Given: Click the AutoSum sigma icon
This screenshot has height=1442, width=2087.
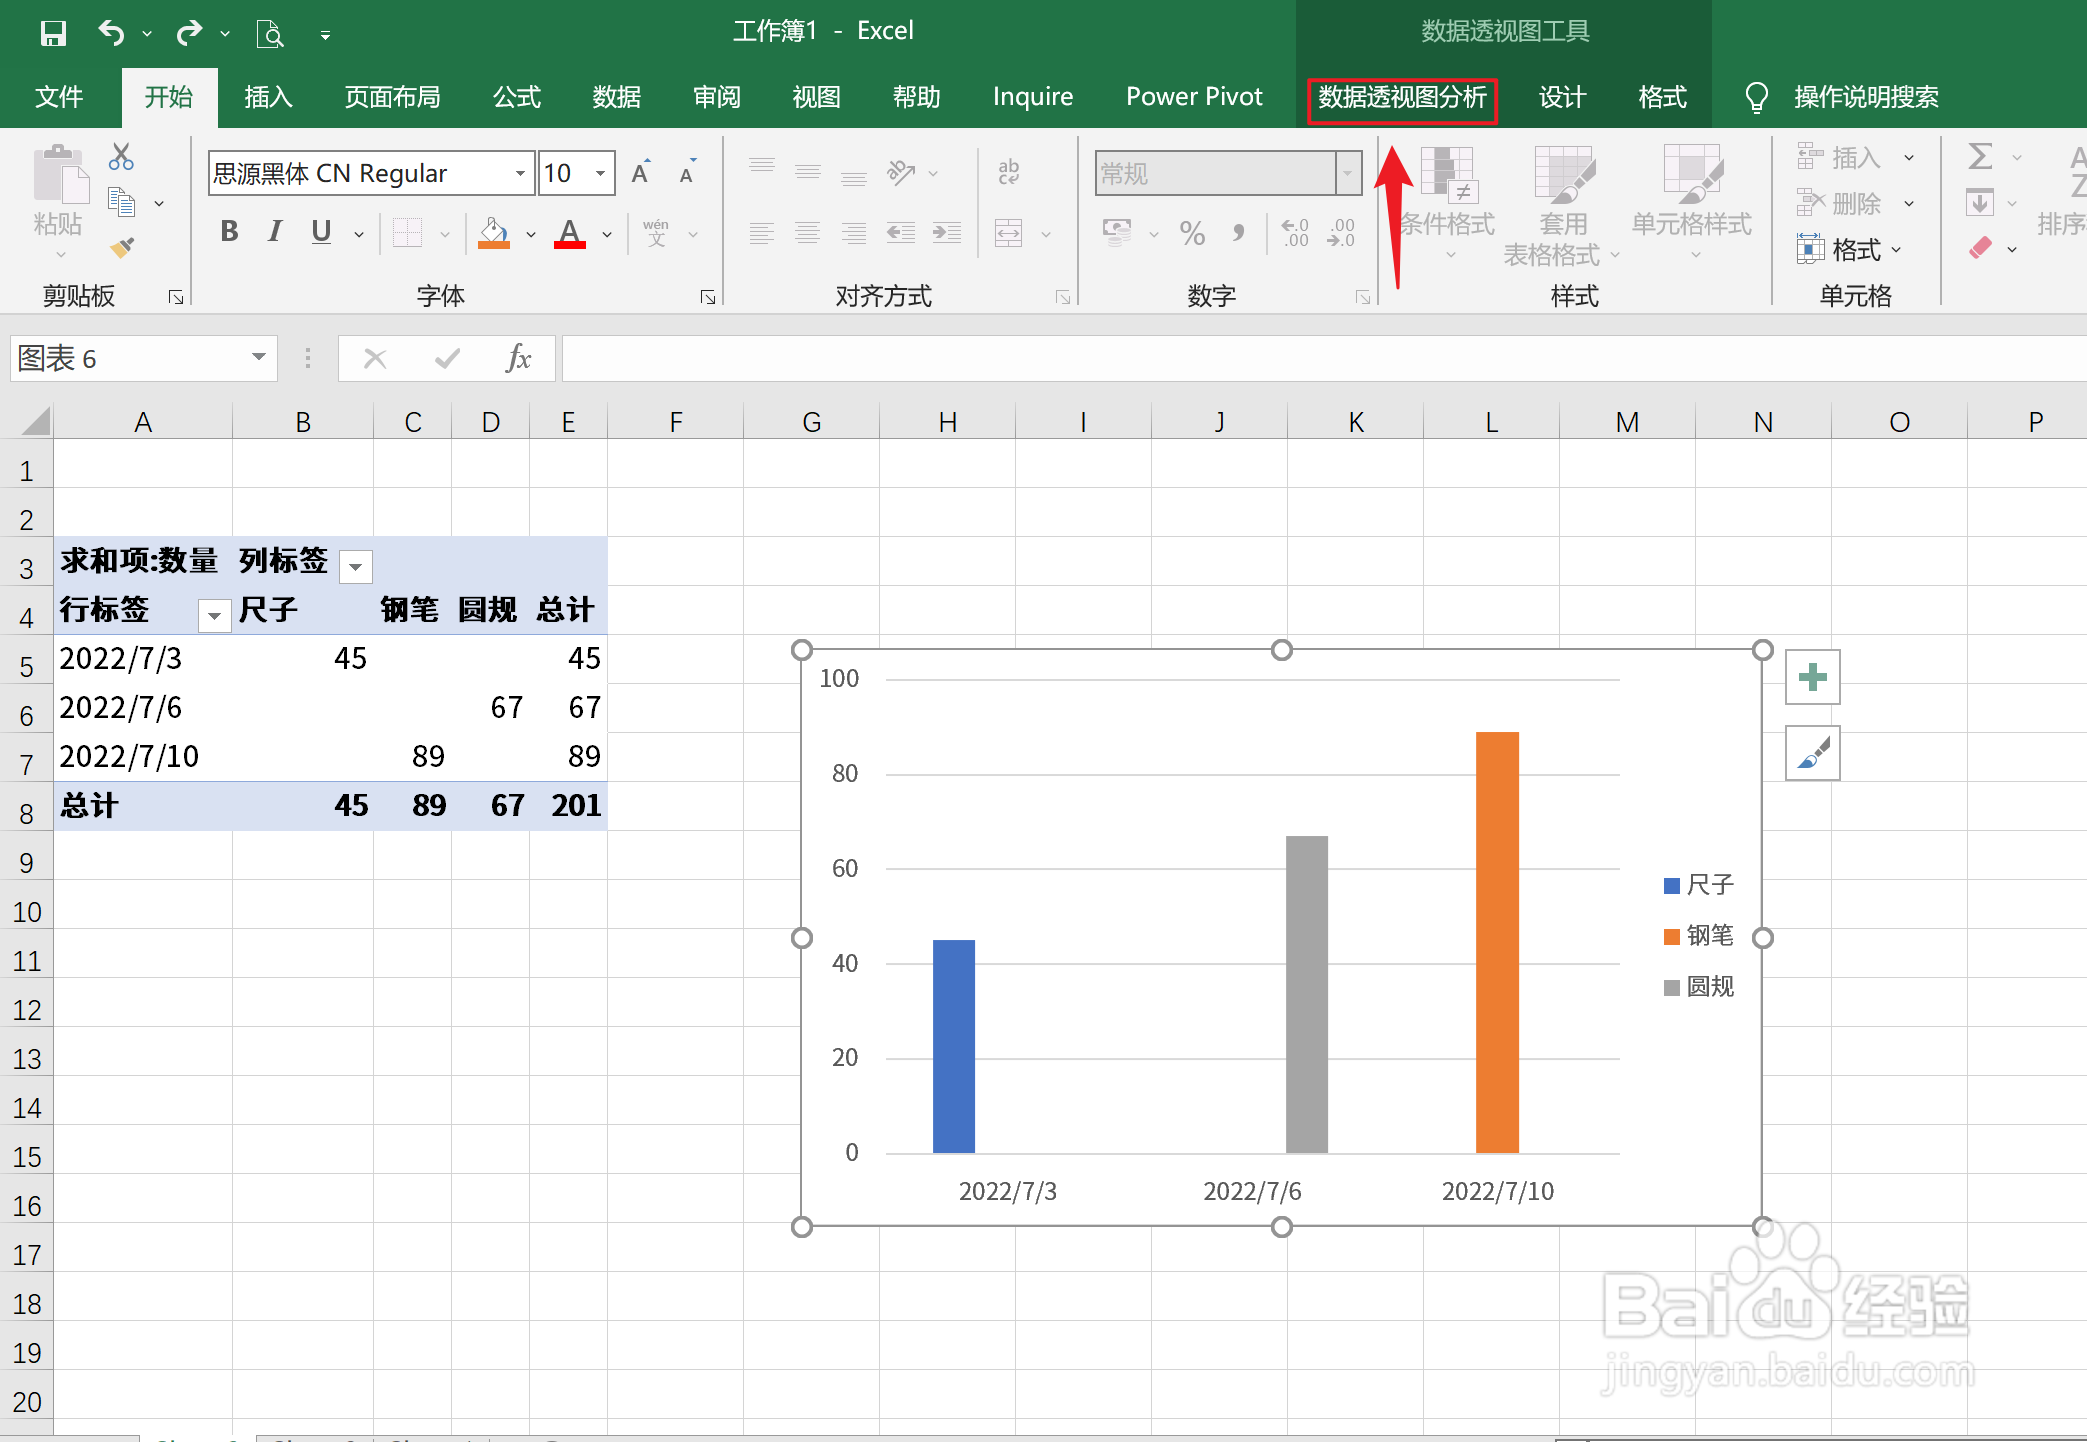Looking at the screenshot, I should tap(1979, 157).
